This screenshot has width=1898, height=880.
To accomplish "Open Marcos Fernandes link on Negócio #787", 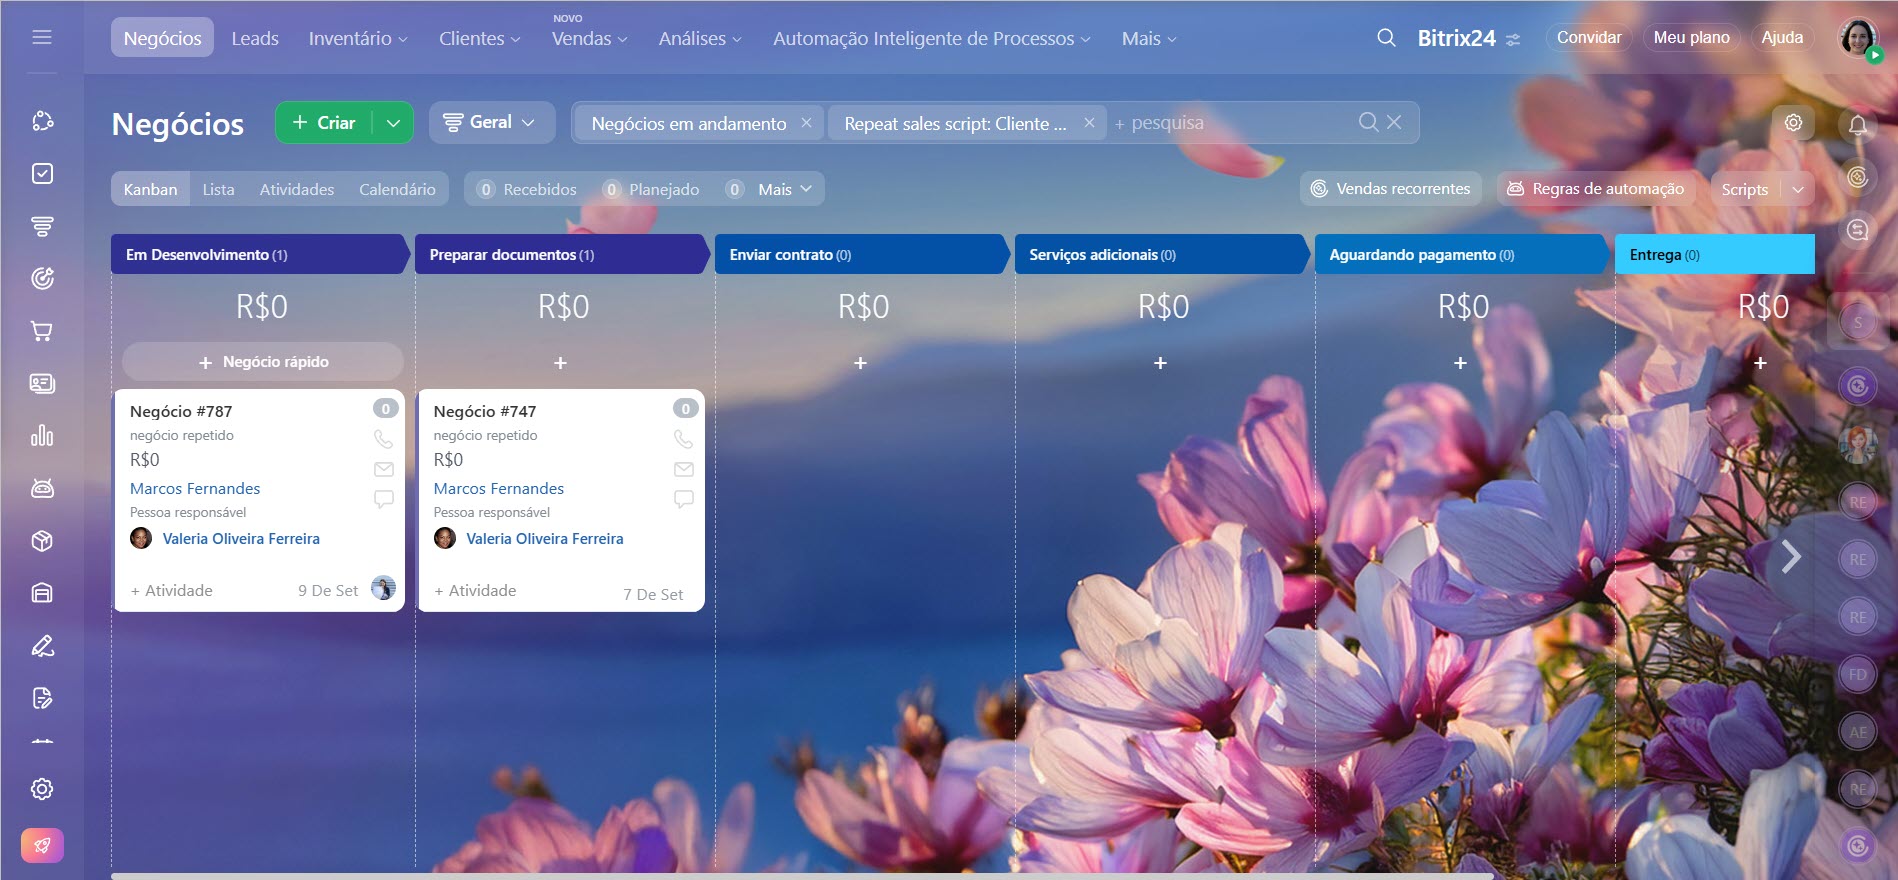I will 195,488.
